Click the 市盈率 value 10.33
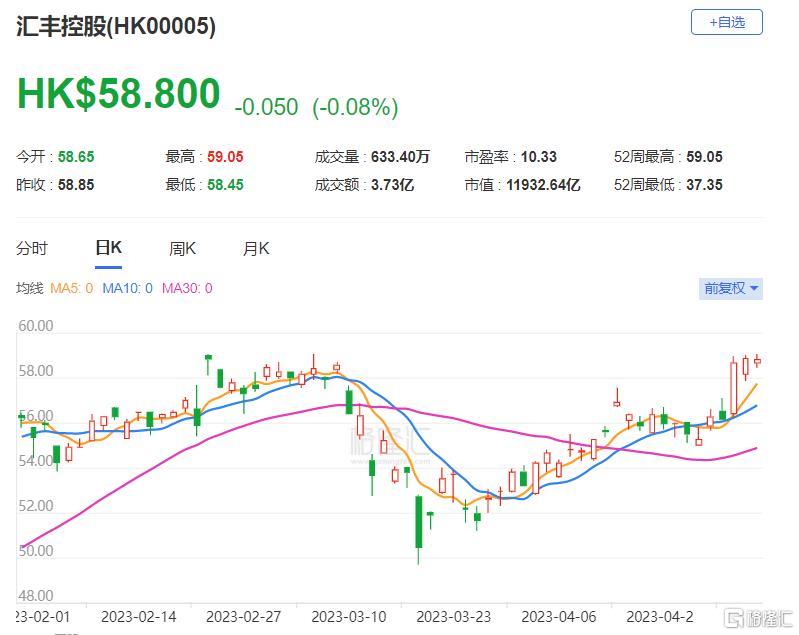 [x=539, y=156]
